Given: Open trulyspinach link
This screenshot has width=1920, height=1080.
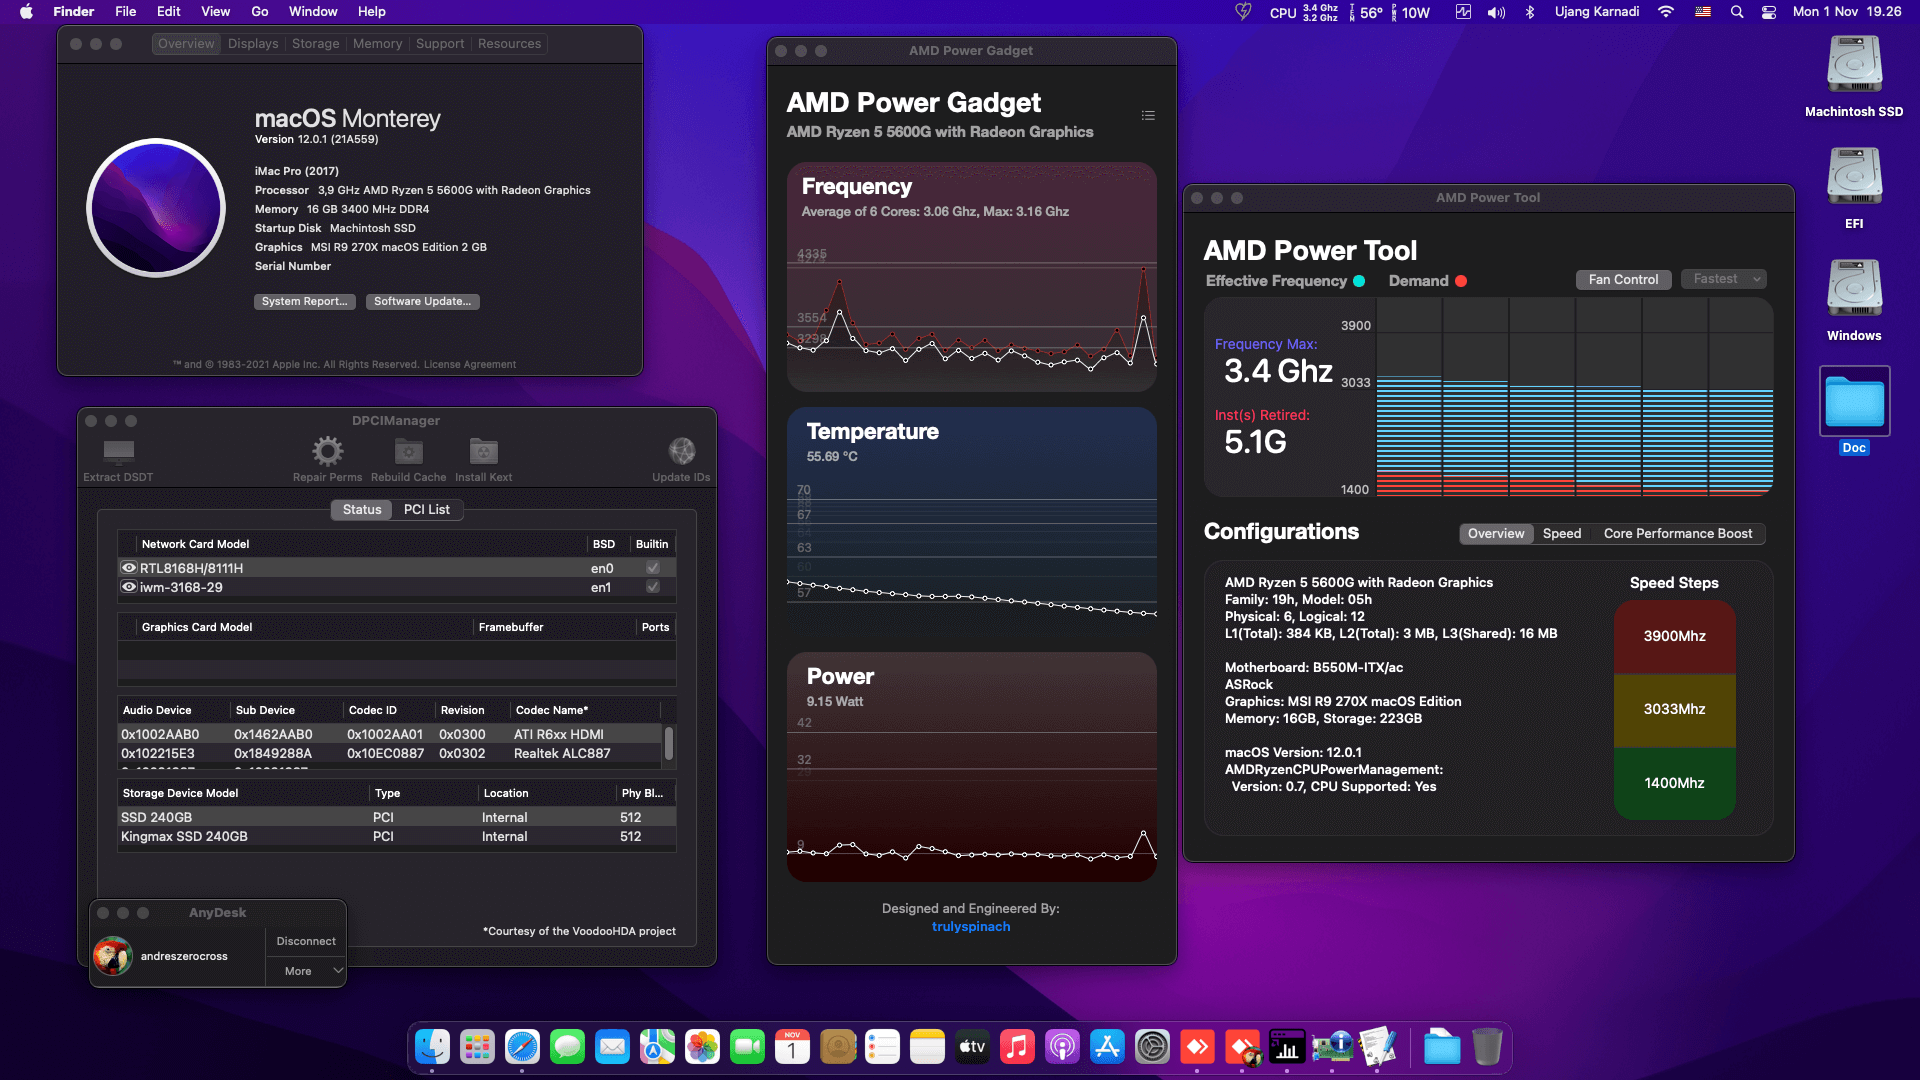Looking at the screenshot, I should coord(971,927).
